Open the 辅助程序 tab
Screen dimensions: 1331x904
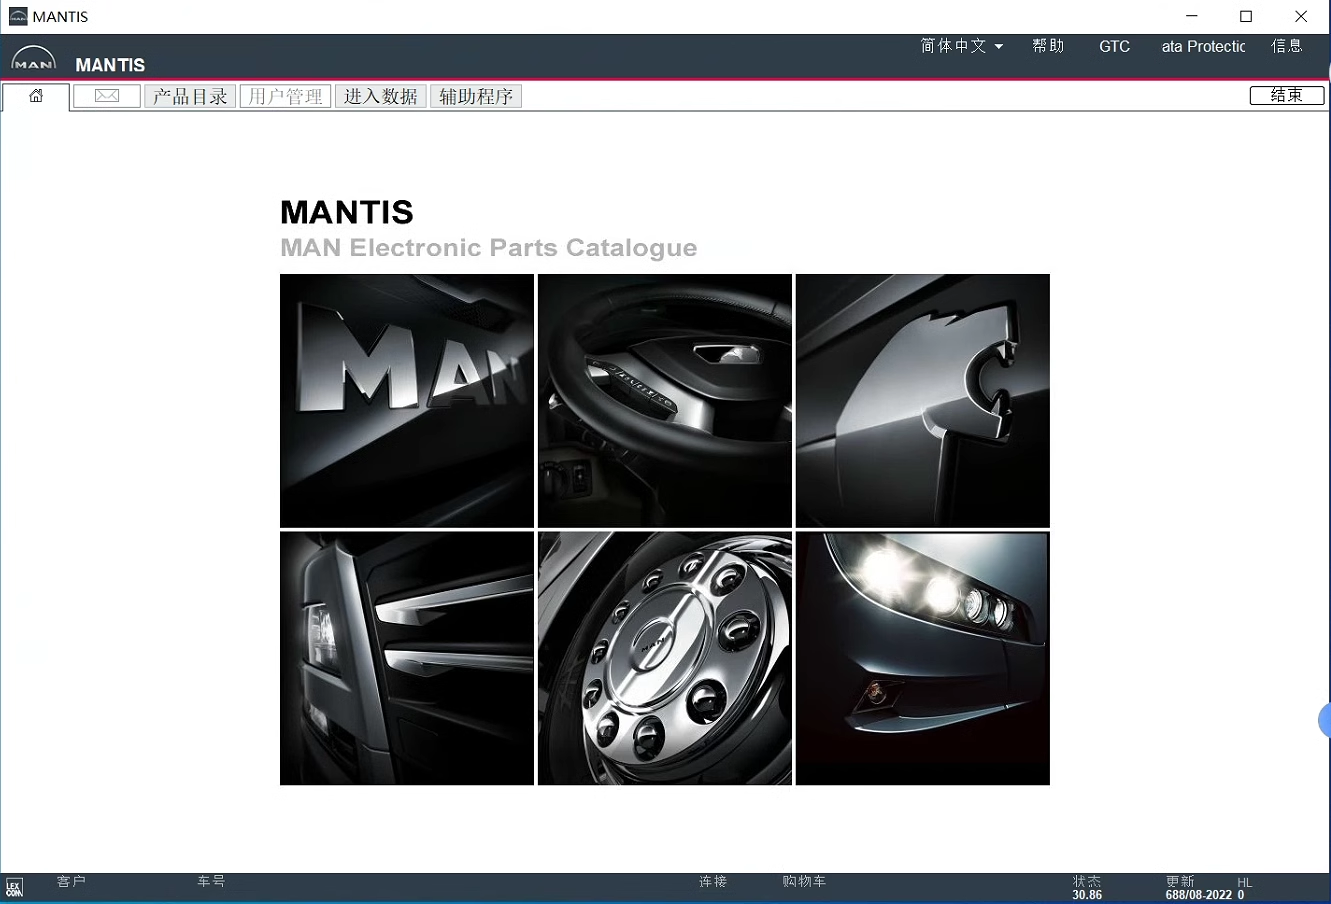coord(476,96)
